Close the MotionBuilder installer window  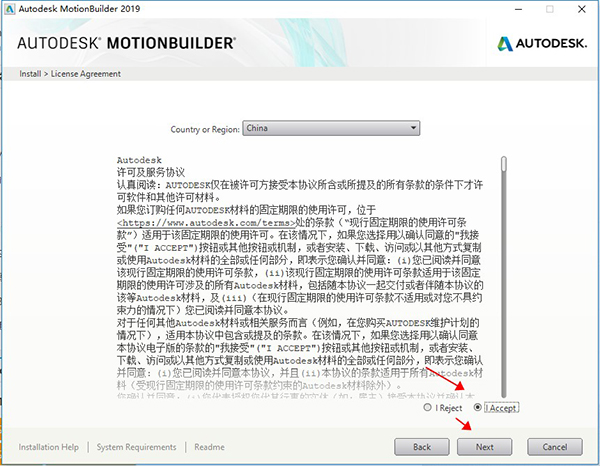[x=582, y=9]
